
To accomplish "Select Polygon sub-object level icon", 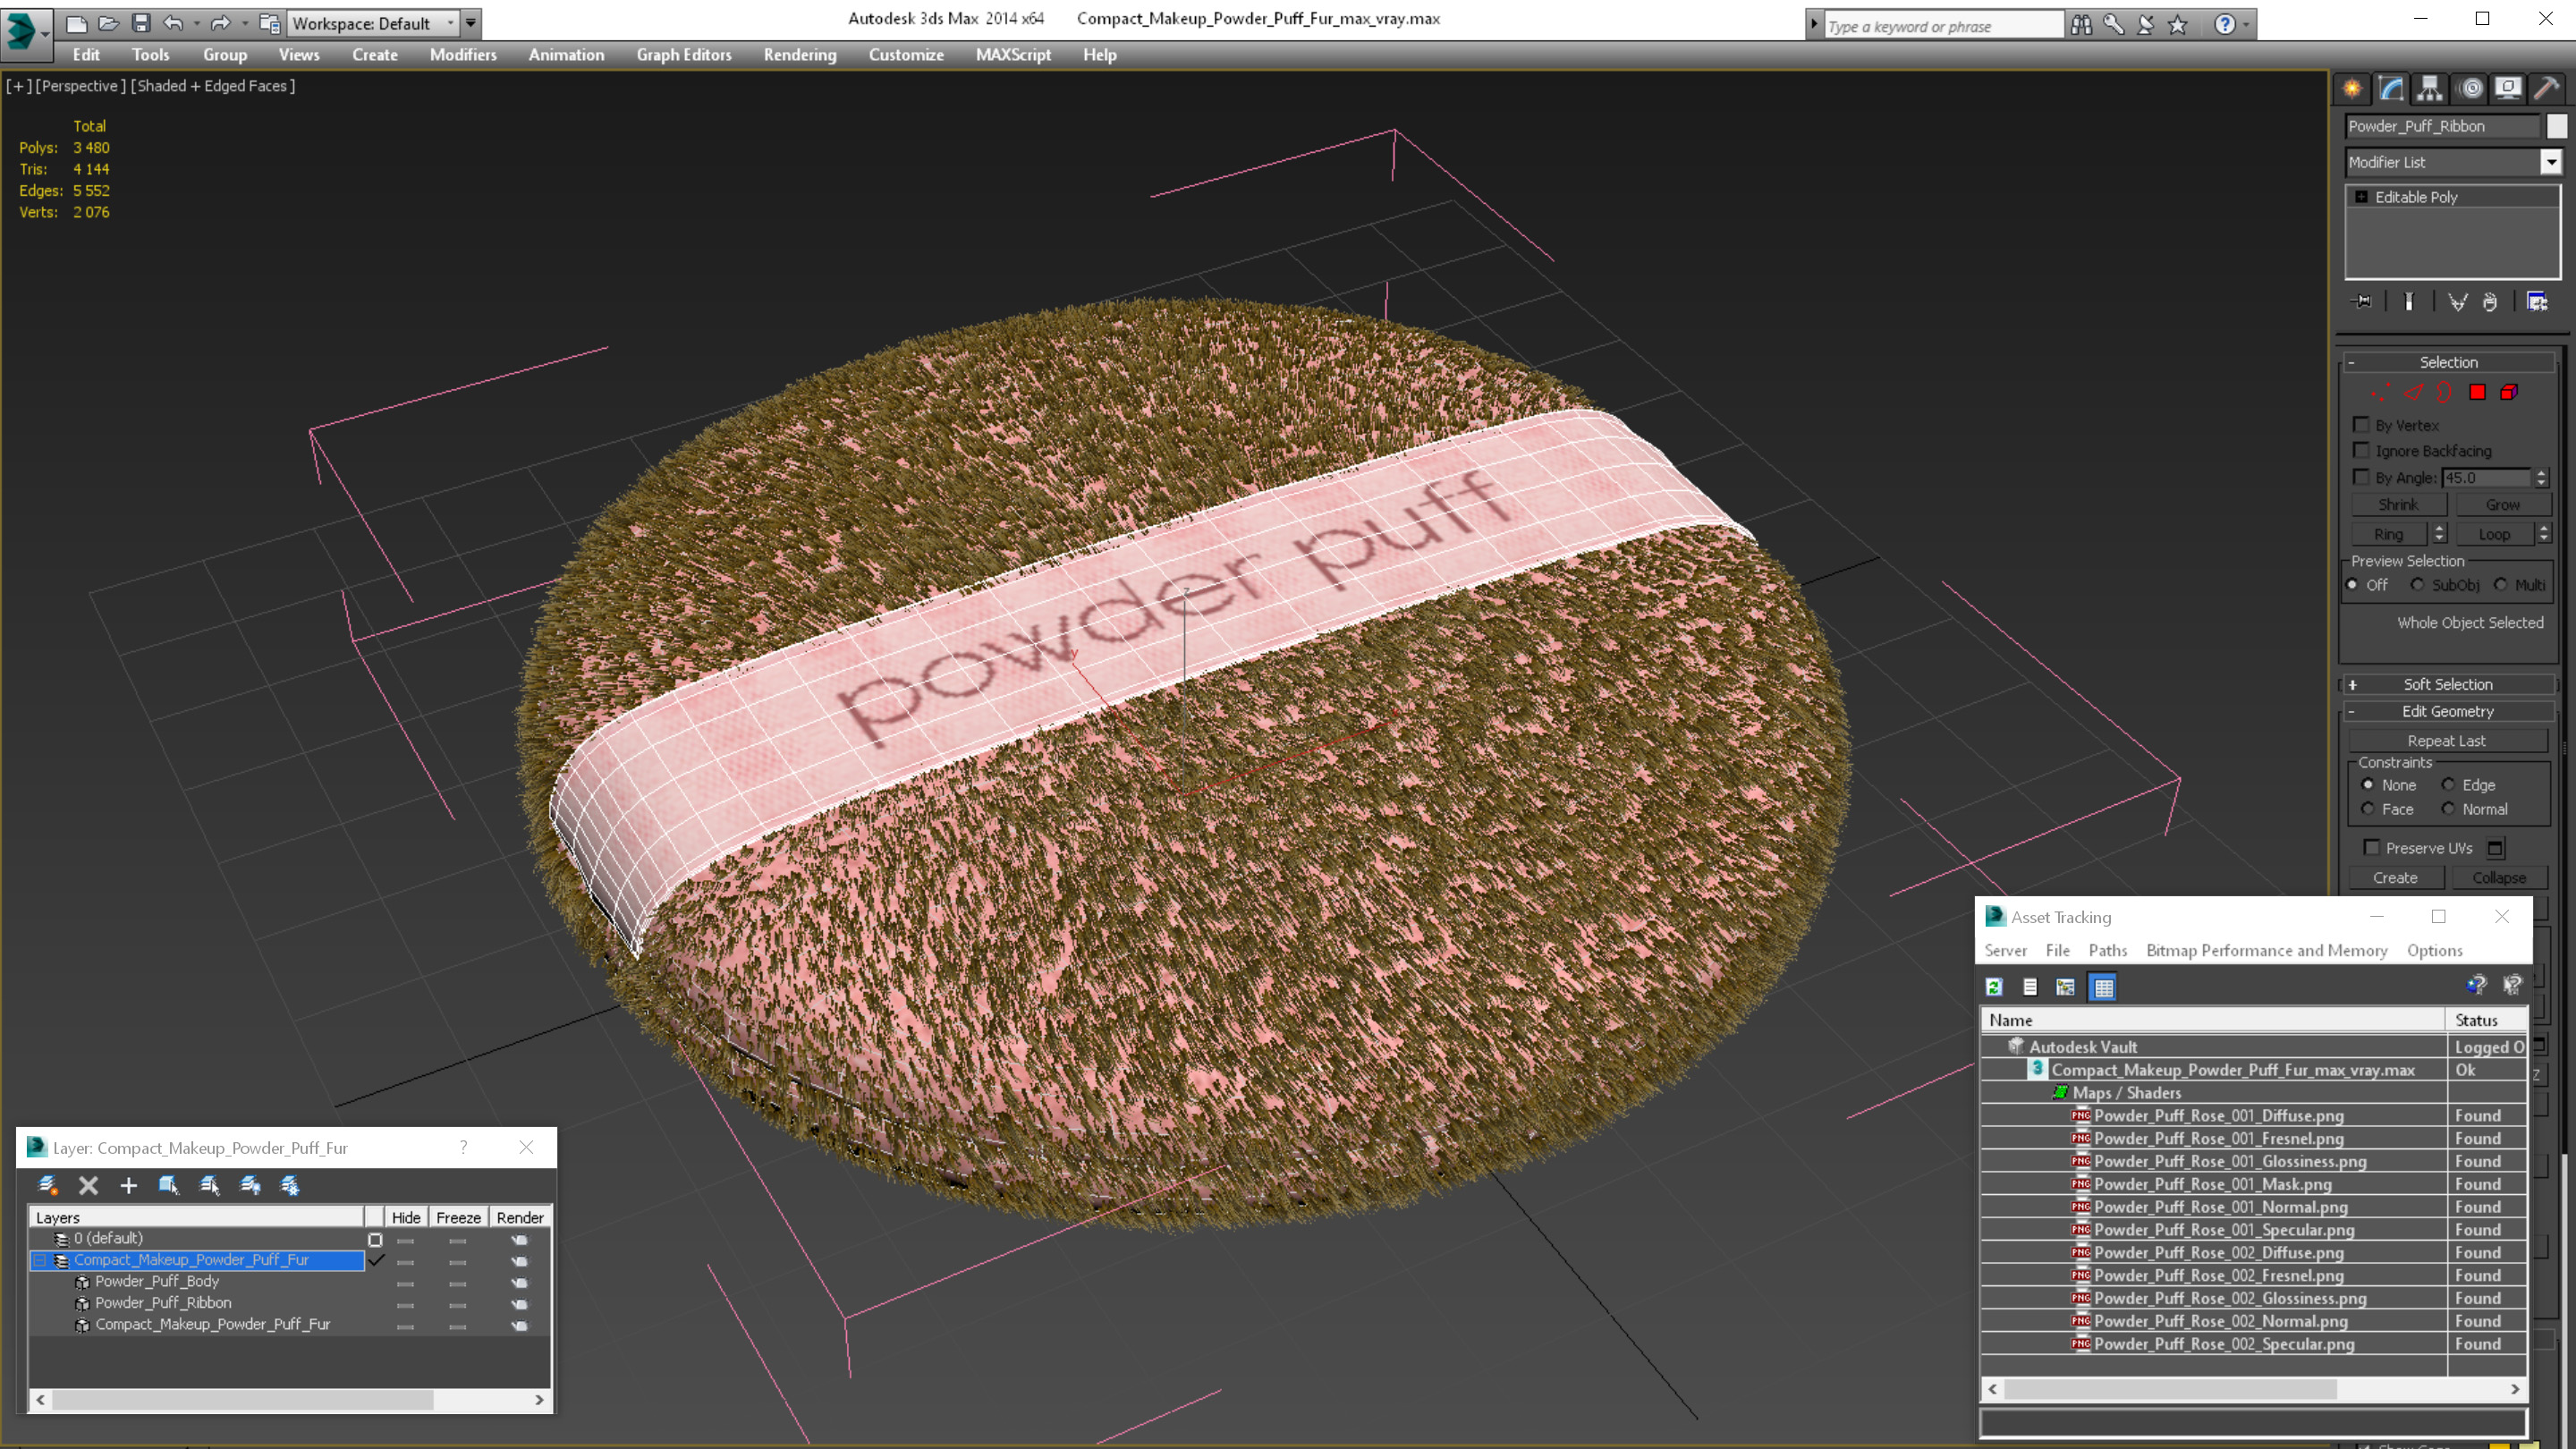I will point(2477,392).
